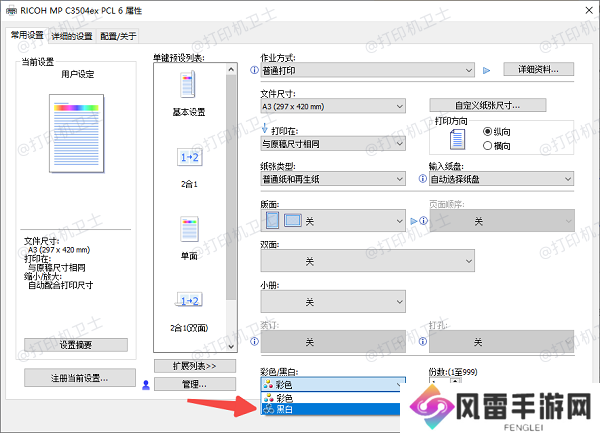
Task: Click the blue arrow next to 详细资料 button
Action: point(486,70)
